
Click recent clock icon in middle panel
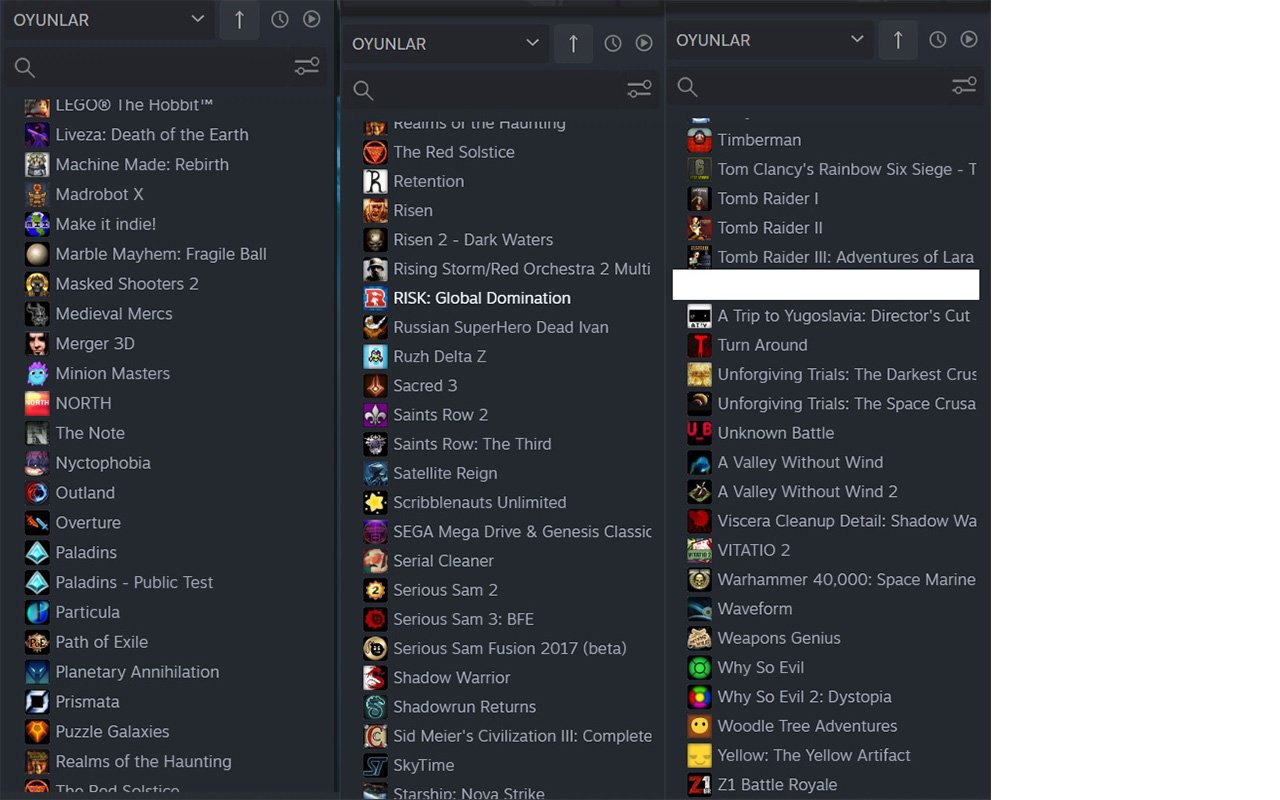tap(613, 43)
